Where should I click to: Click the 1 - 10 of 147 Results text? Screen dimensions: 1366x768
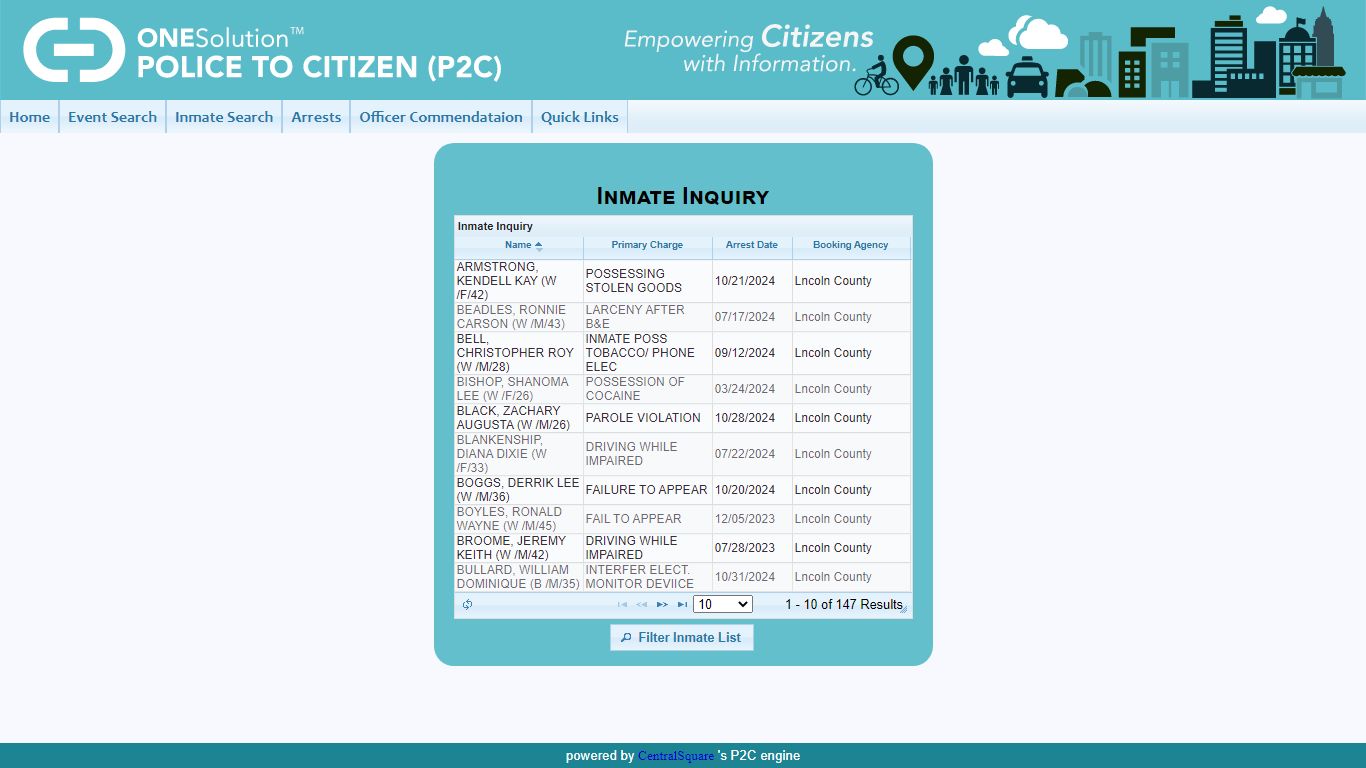click(x=844, y=604)
